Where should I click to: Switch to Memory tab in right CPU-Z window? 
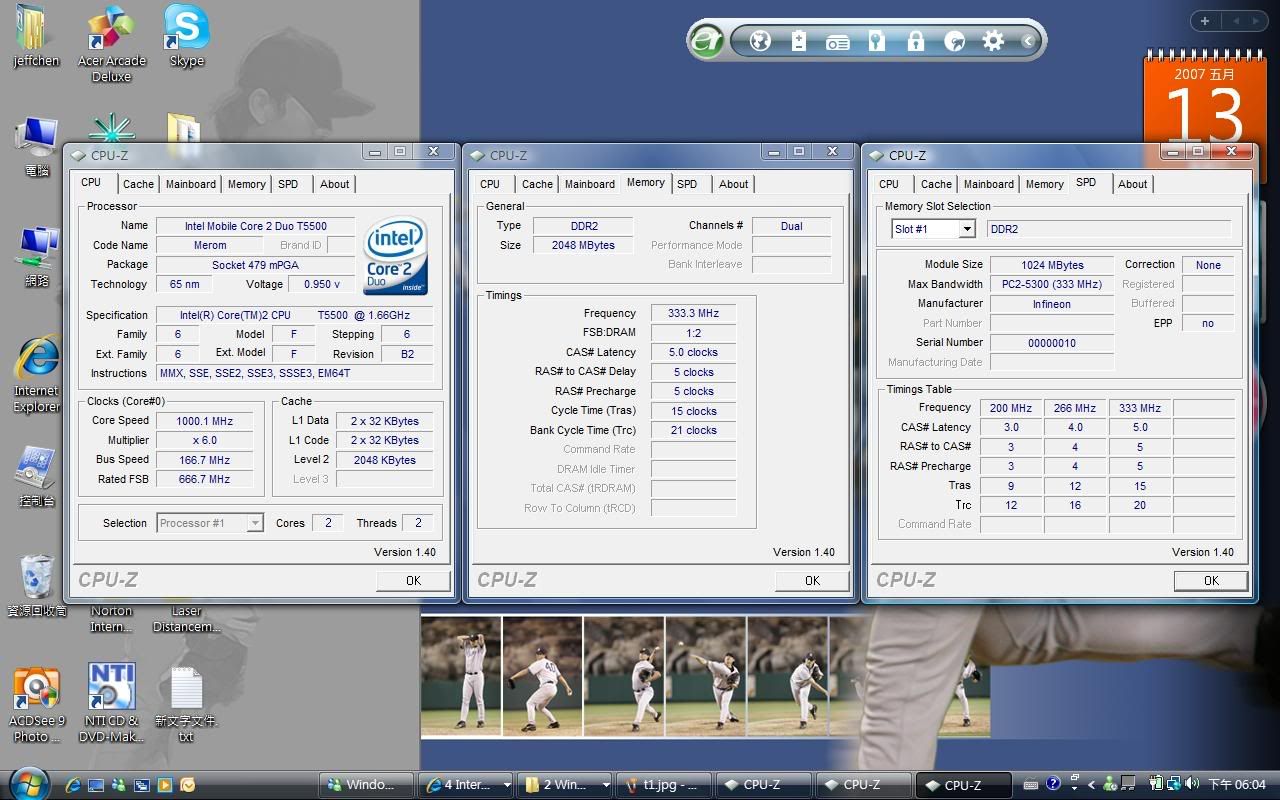pos(1044,184)
